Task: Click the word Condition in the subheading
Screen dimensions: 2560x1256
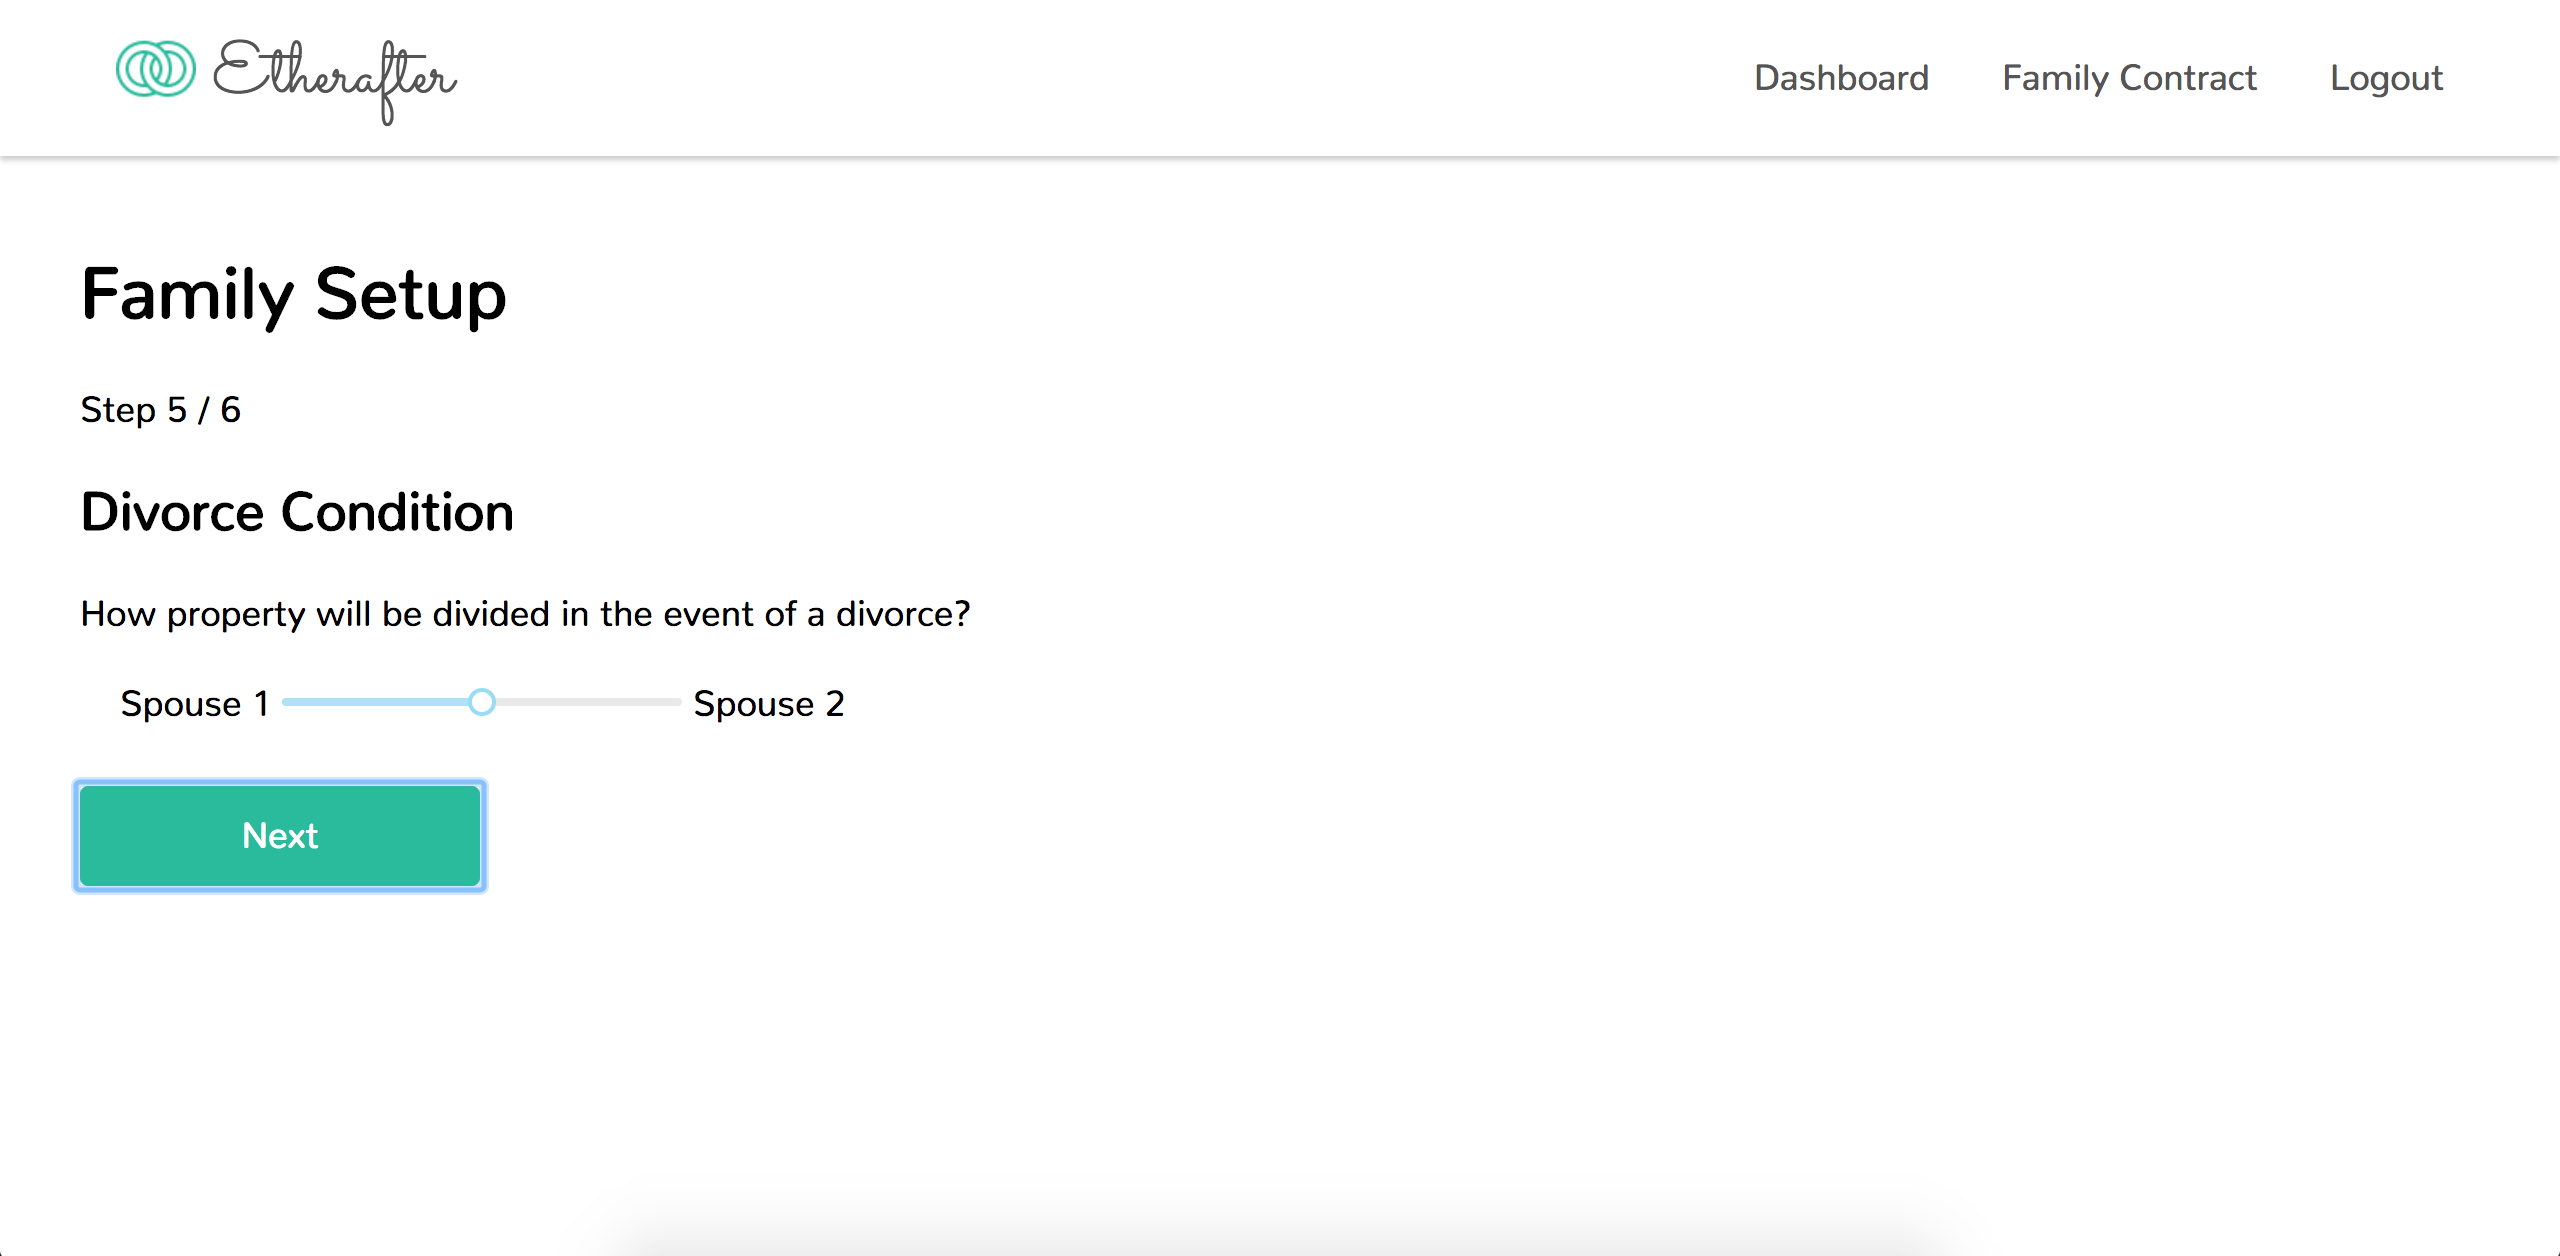Action: tap(397, 512)
